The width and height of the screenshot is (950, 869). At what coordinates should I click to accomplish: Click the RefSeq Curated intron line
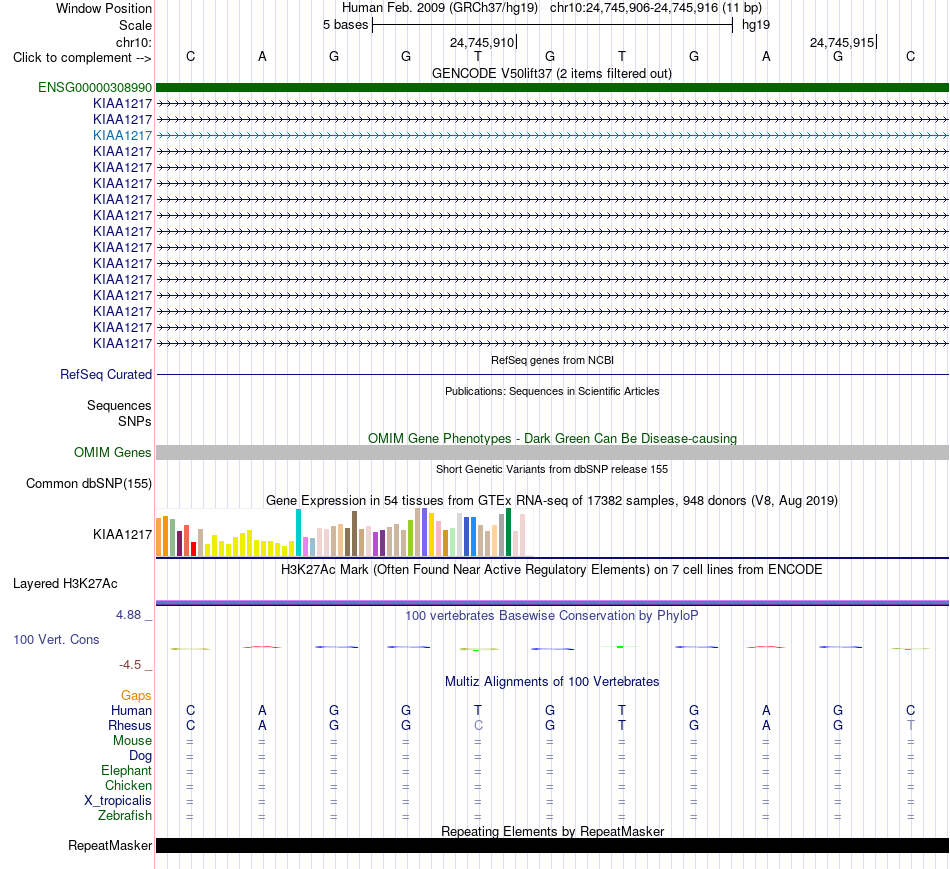[552, 375]
